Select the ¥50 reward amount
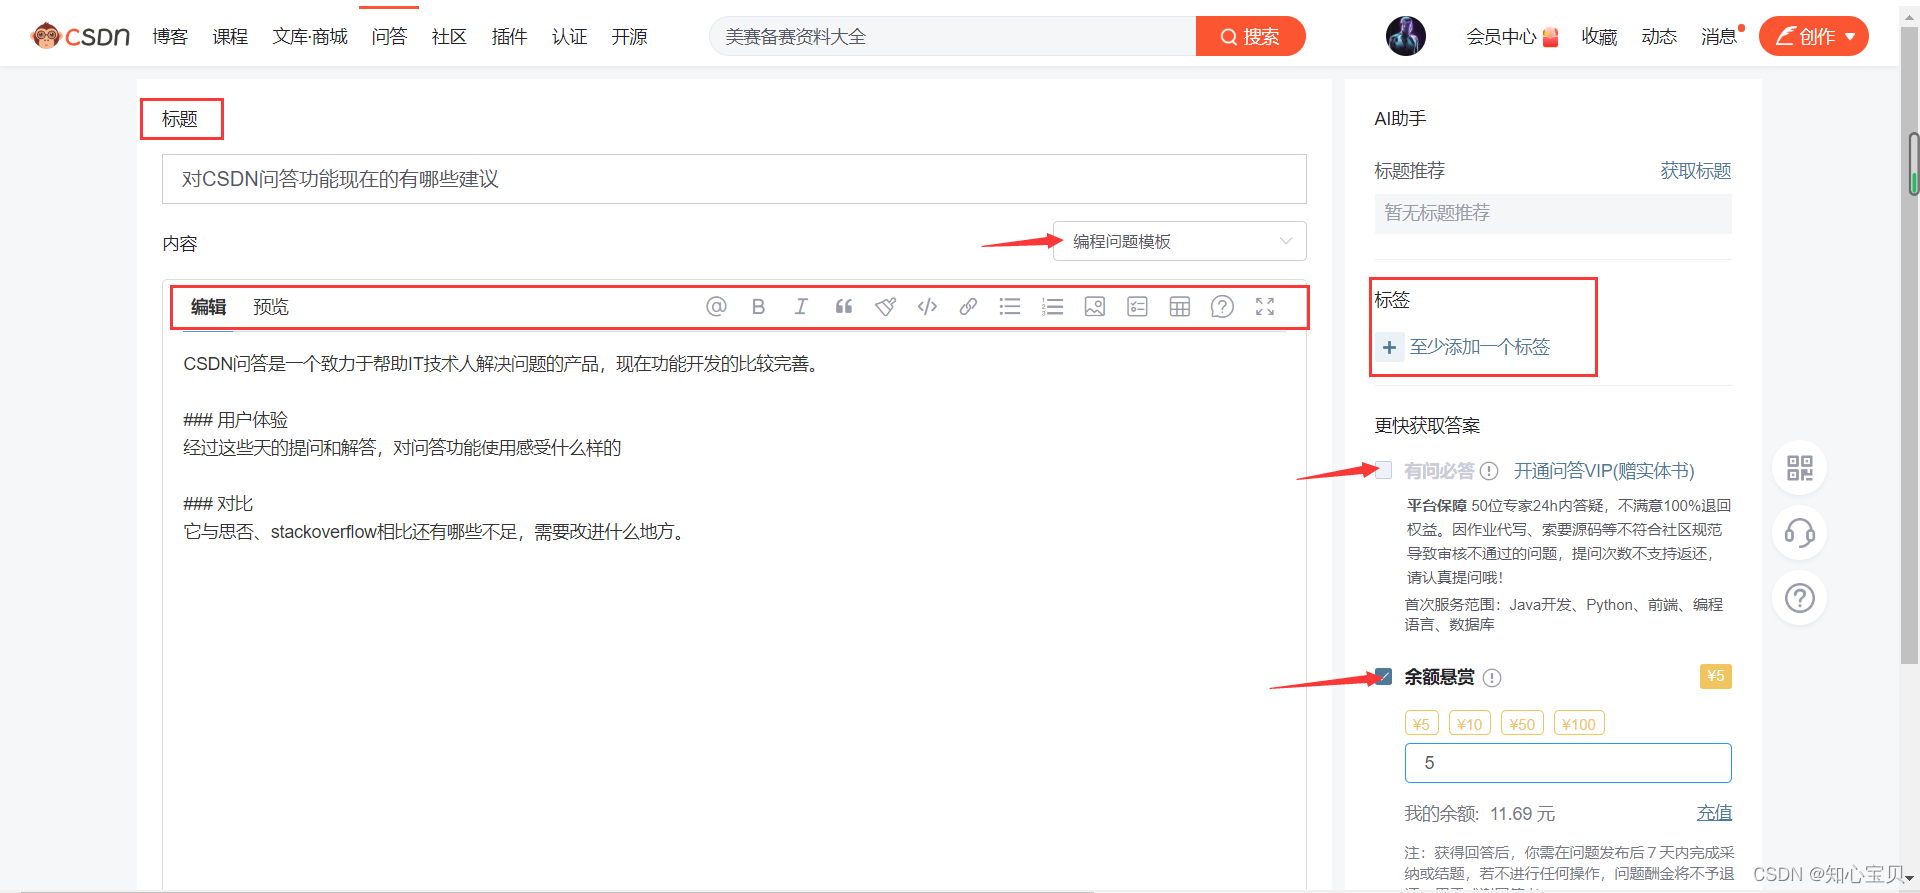 (x=1522, y=724)
